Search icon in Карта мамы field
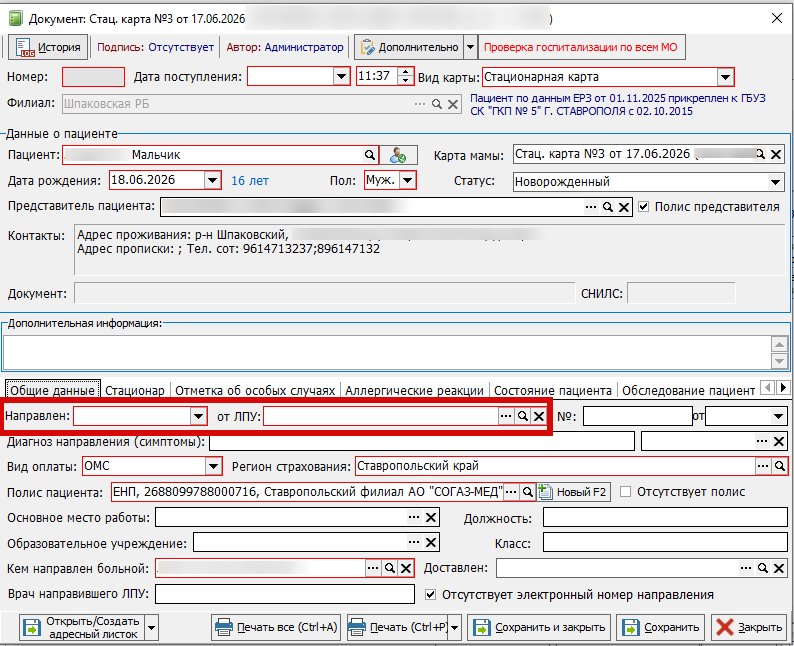This screenshot has width=794, height=646. pos(761,154)
